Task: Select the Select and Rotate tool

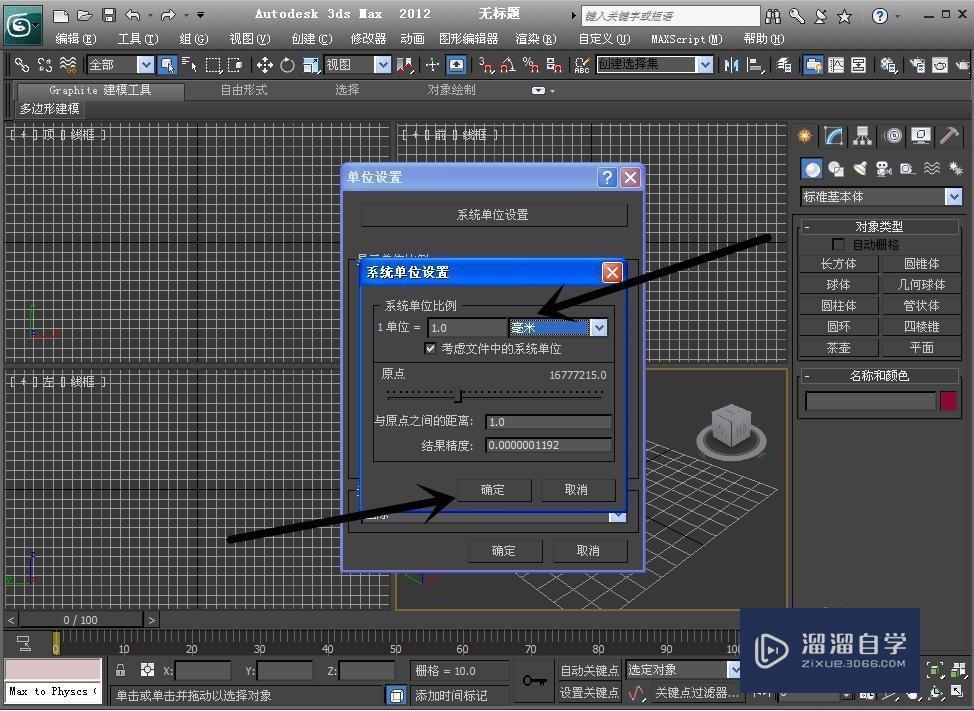Action: pyautogui.click(x=287, y=65)
